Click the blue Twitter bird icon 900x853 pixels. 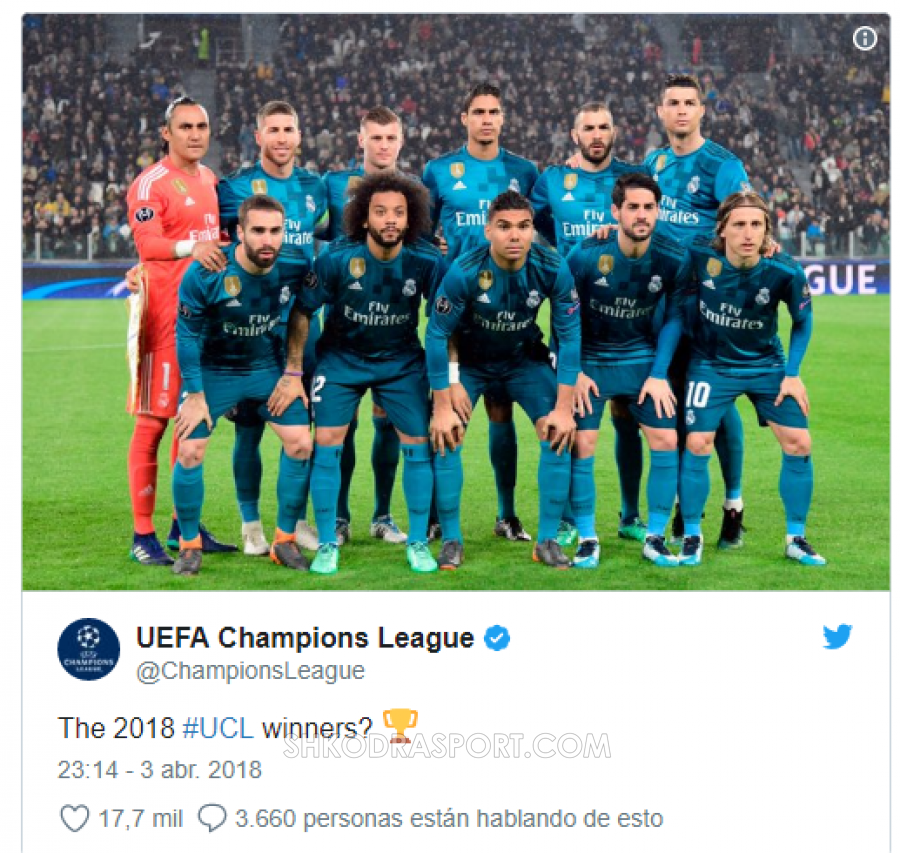(837, 637)
